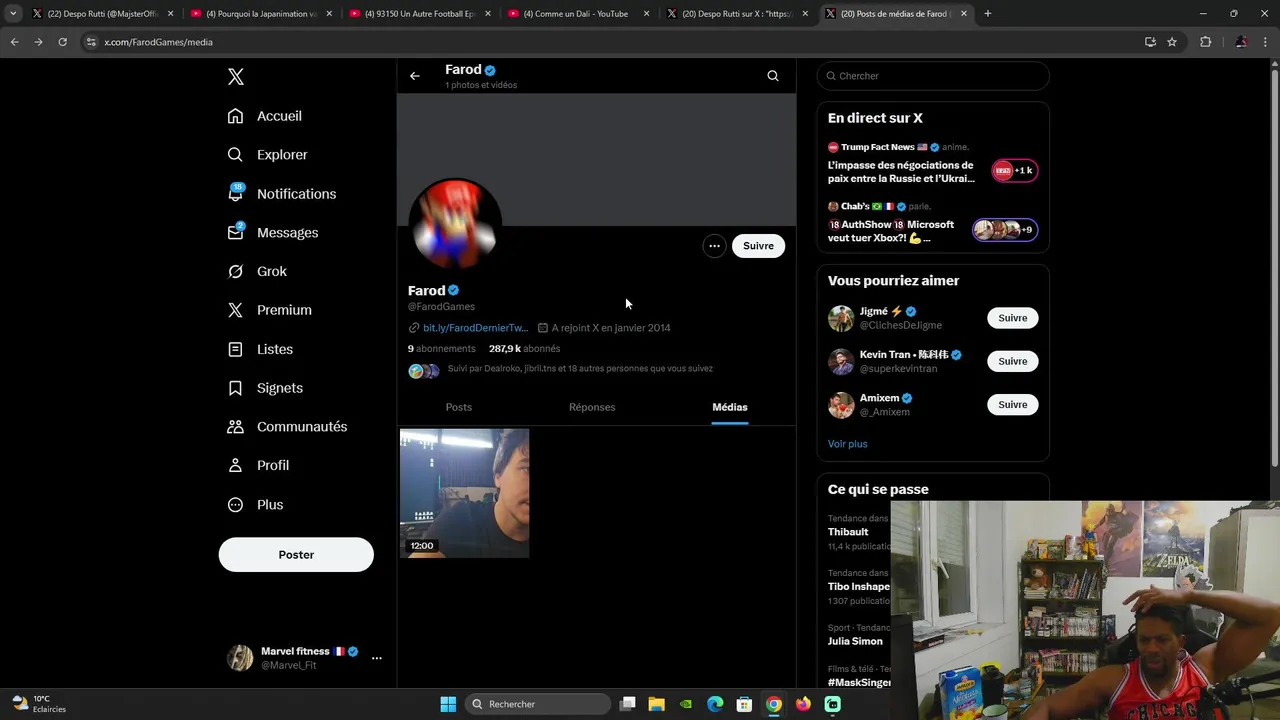
Task: Follow Amixem with Suivre
Action: [x=1013, y=405]
